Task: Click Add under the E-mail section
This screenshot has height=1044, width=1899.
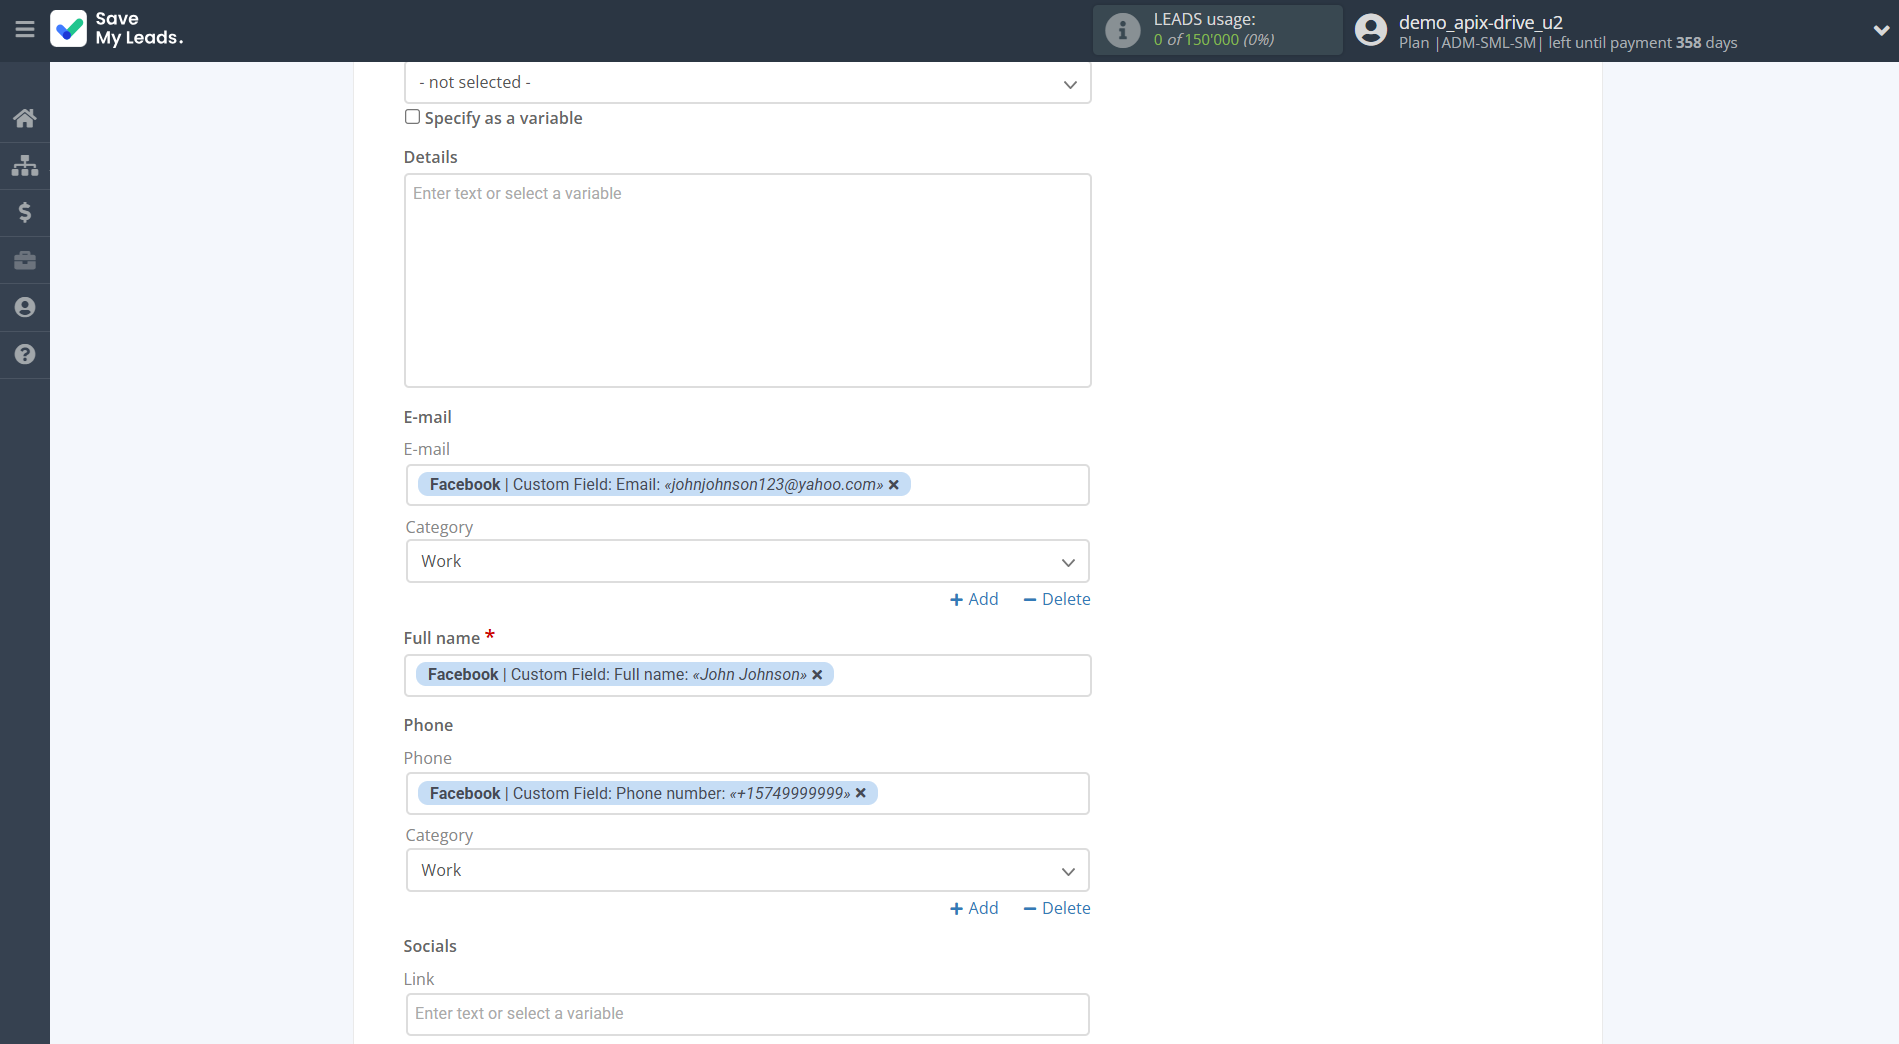Action: 974,599
